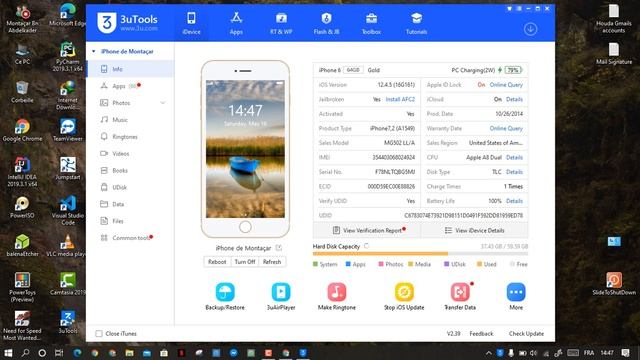Click the Install AFC2 link
Screen dimensions: 640x360
[400, 99]
